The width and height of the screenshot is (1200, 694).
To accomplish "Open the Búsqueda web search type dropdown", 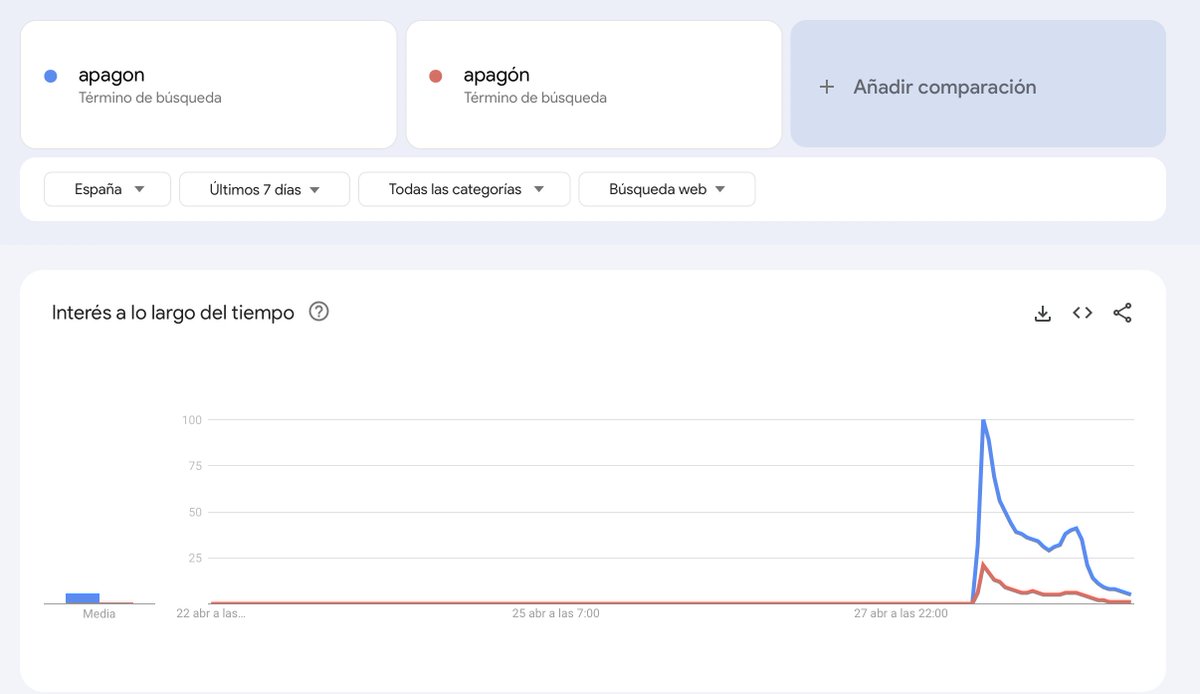I will pos(667,189).
